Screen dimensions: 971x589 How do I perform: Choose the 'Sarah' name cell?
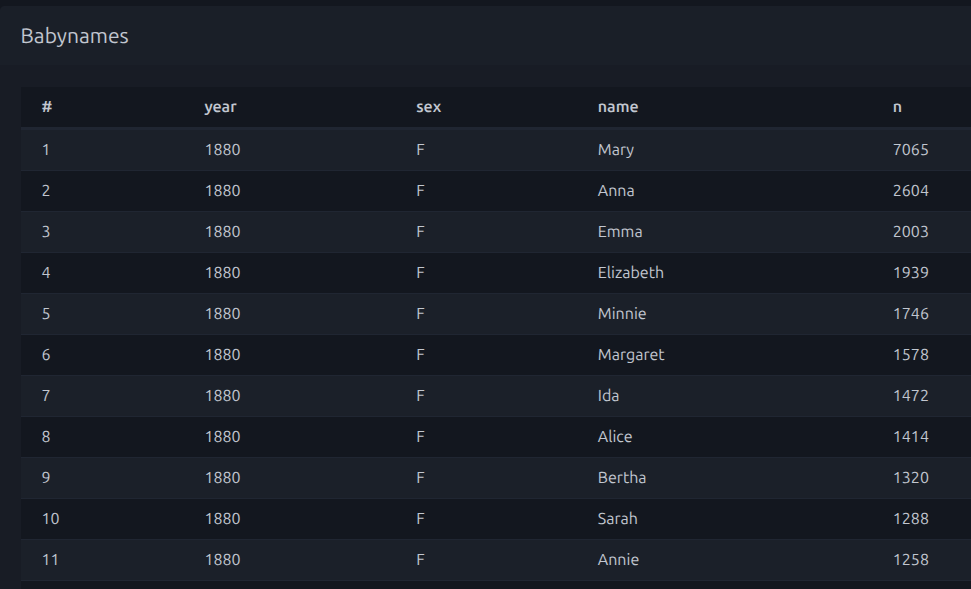(618, 519)
